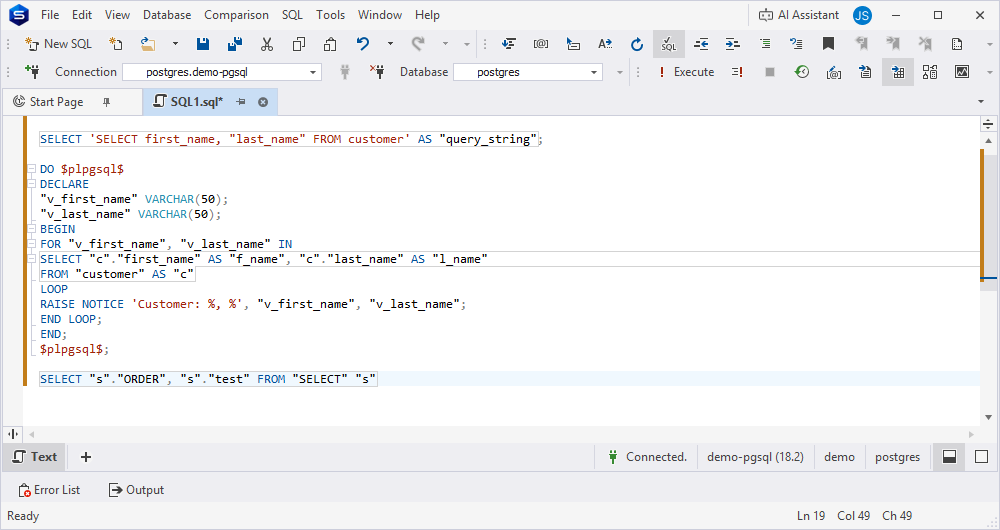Collapse the DO $plpgsql$ code block
This screenshot has height=530, width=1000.
(31, 169)
